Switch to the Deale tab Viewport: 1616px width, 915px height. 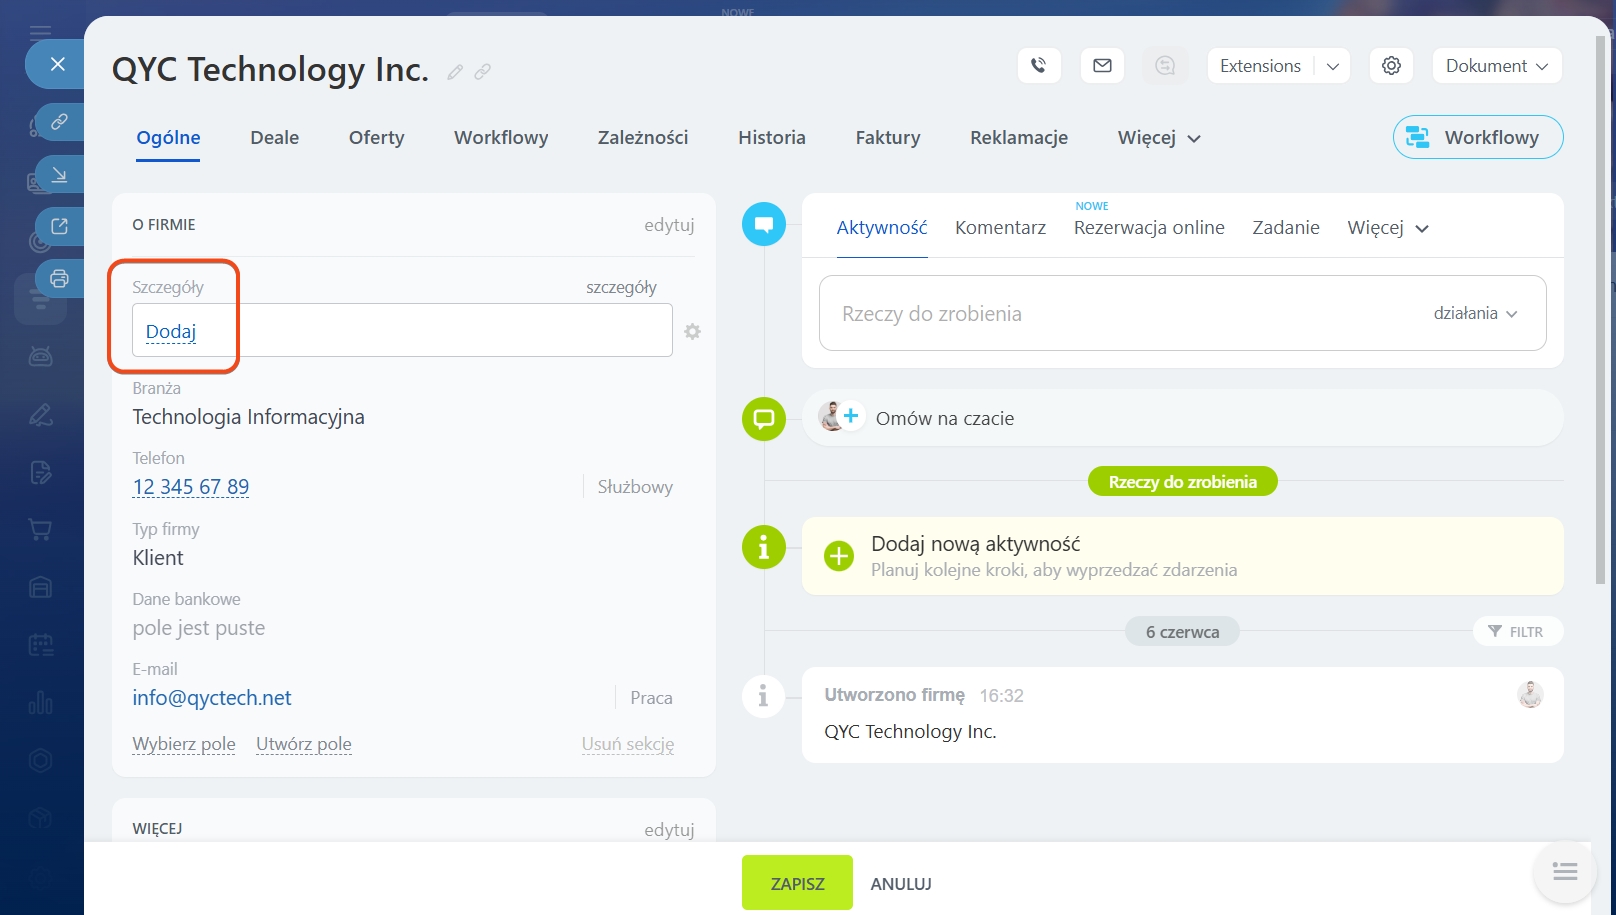(x=274, y=138)
